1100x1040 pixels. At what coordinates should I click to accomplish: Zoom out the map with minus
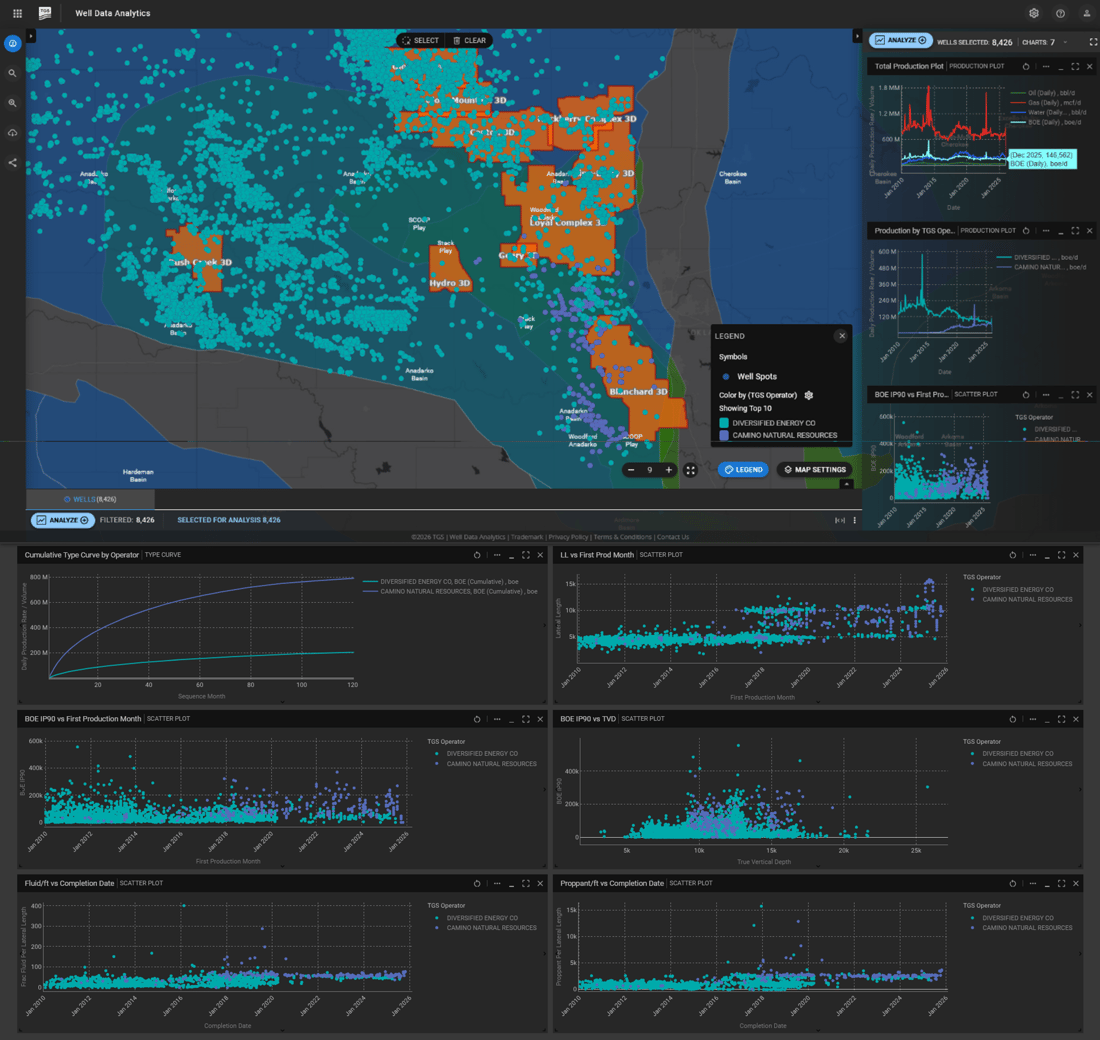pyautogui.click(x=631, y=470)
